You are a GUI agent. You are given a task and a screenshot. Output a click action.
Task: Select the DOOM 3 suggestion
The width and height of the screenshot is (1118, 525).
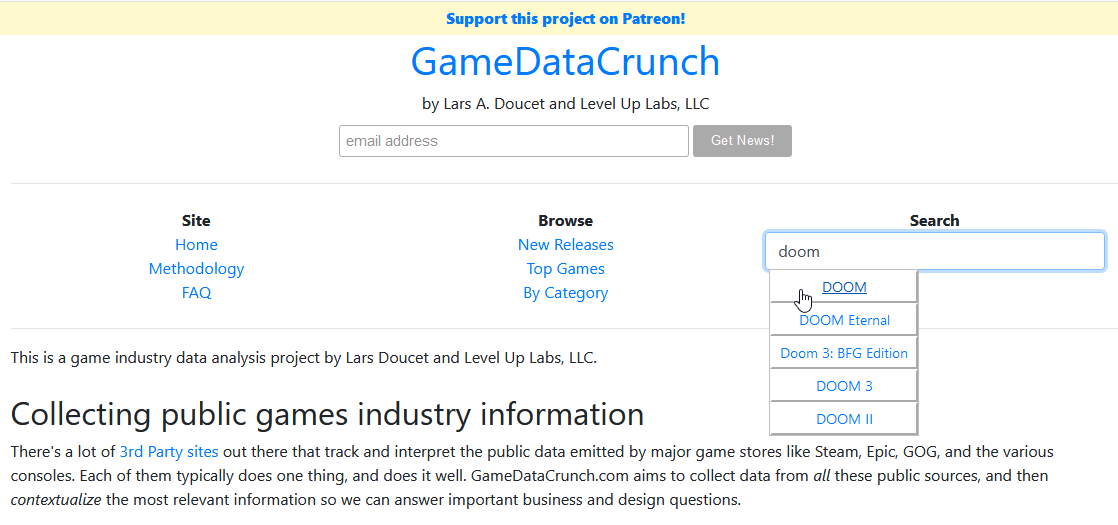pos(844,386)
